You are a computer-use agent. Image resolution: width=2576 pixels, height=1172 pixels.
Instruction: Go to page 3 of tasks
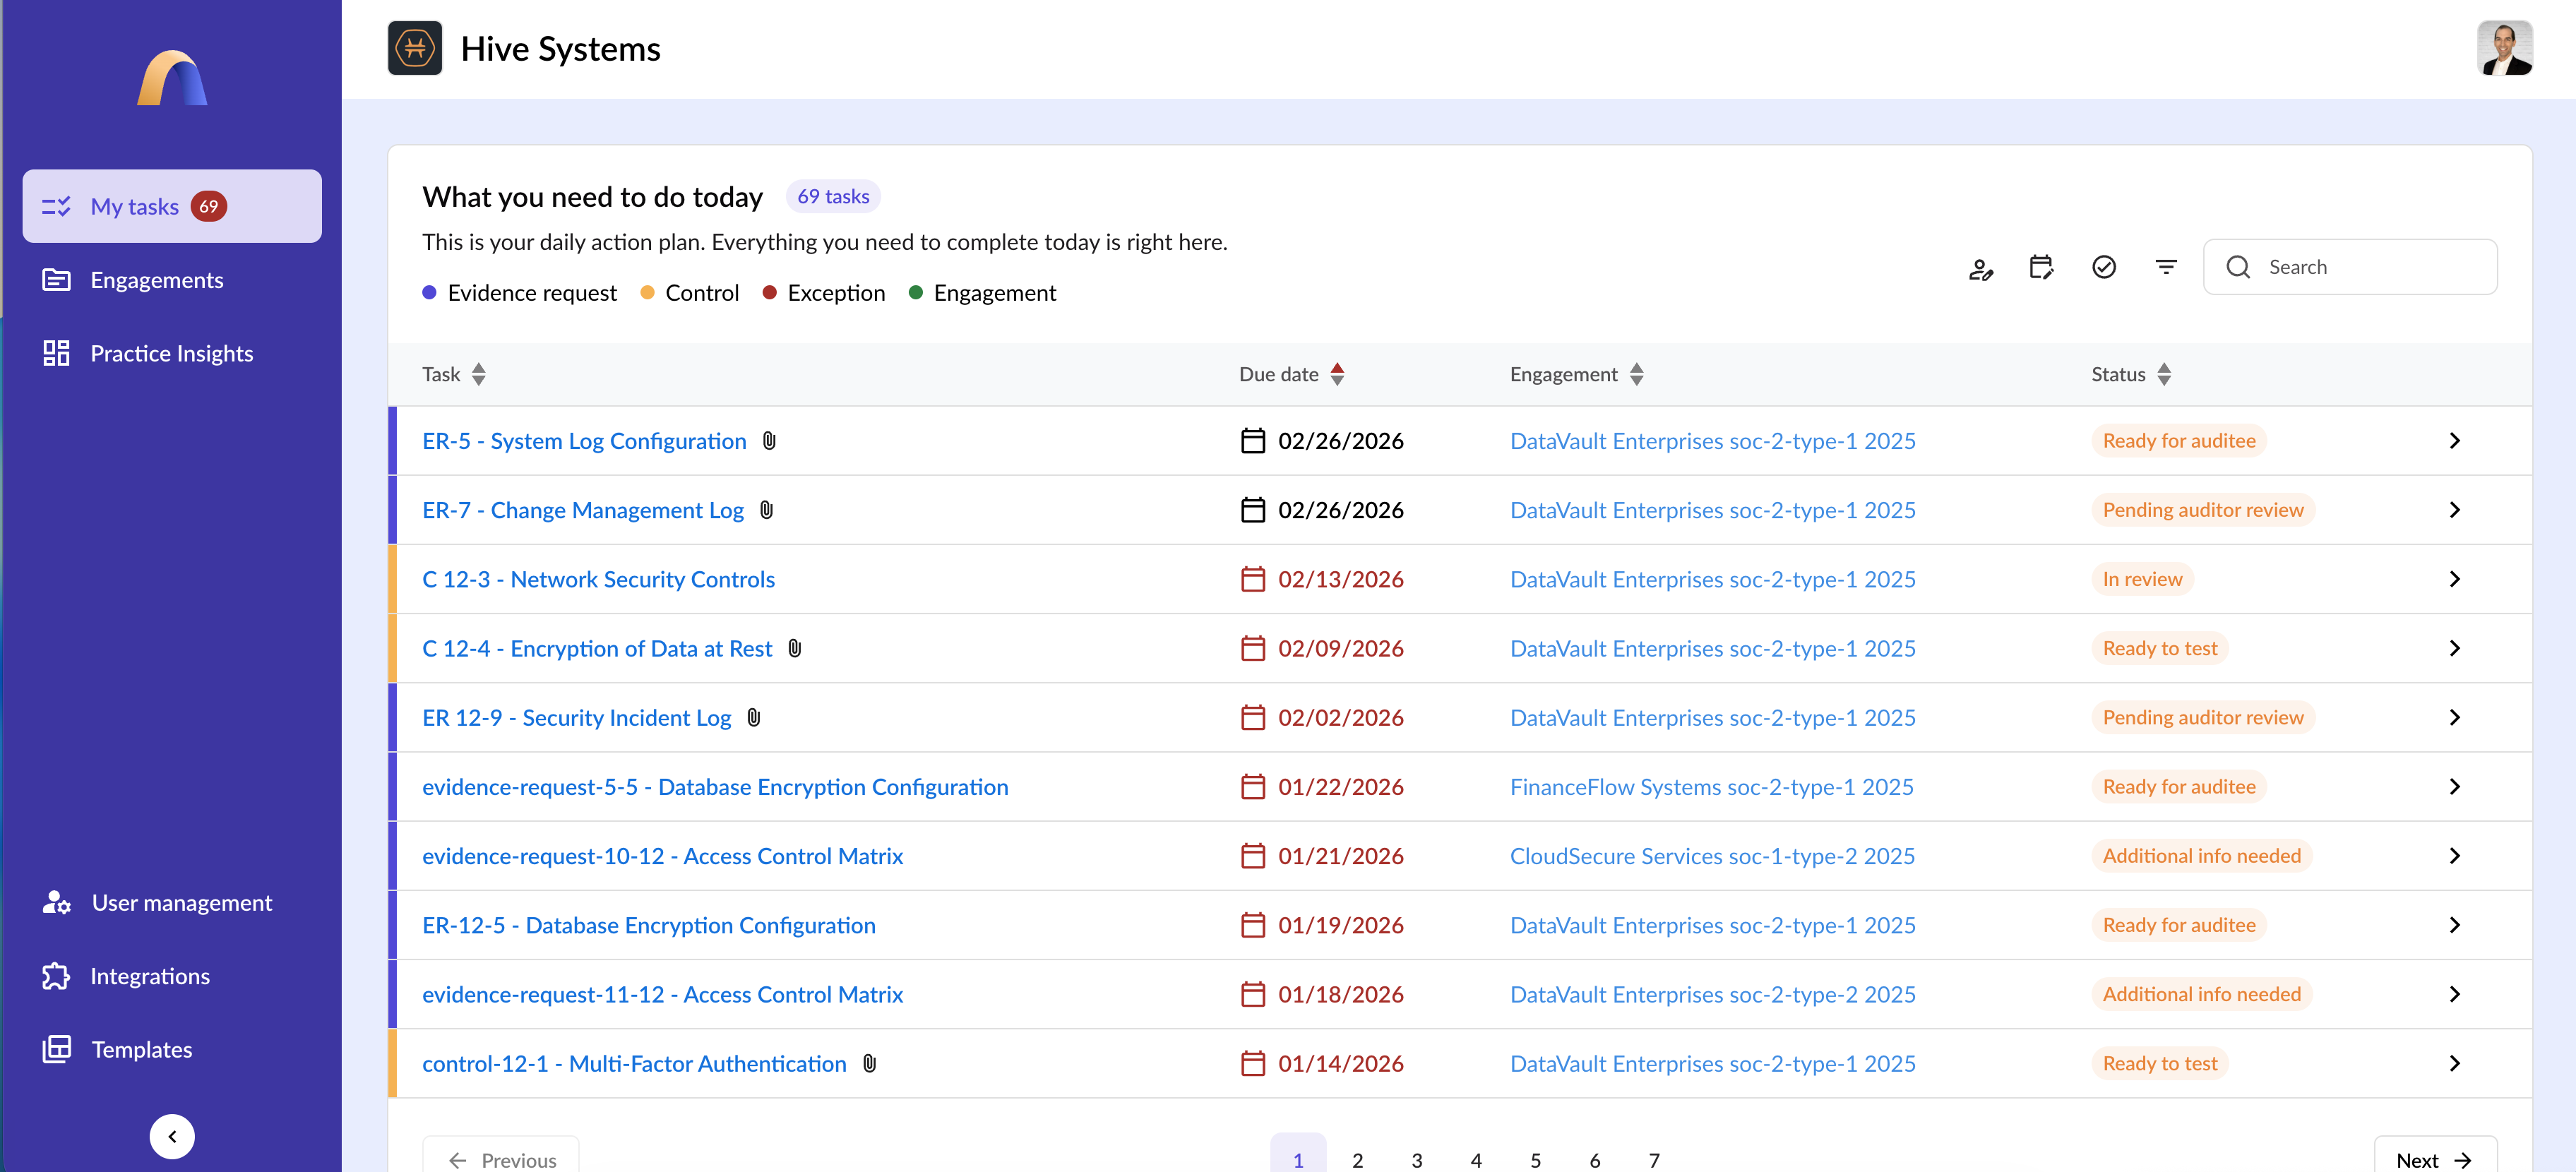pos(1416,1159)
